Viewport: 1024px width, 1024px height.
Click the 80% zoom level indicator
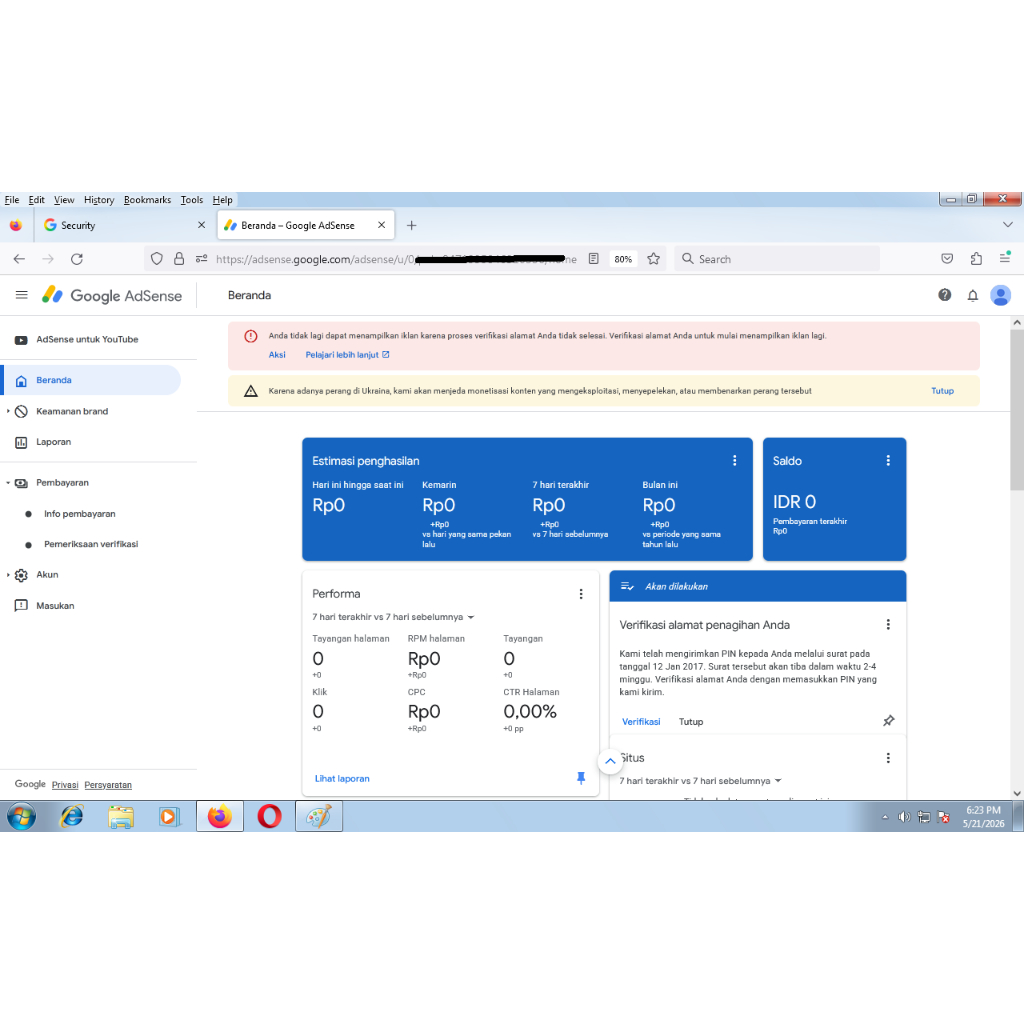point(623,259)
